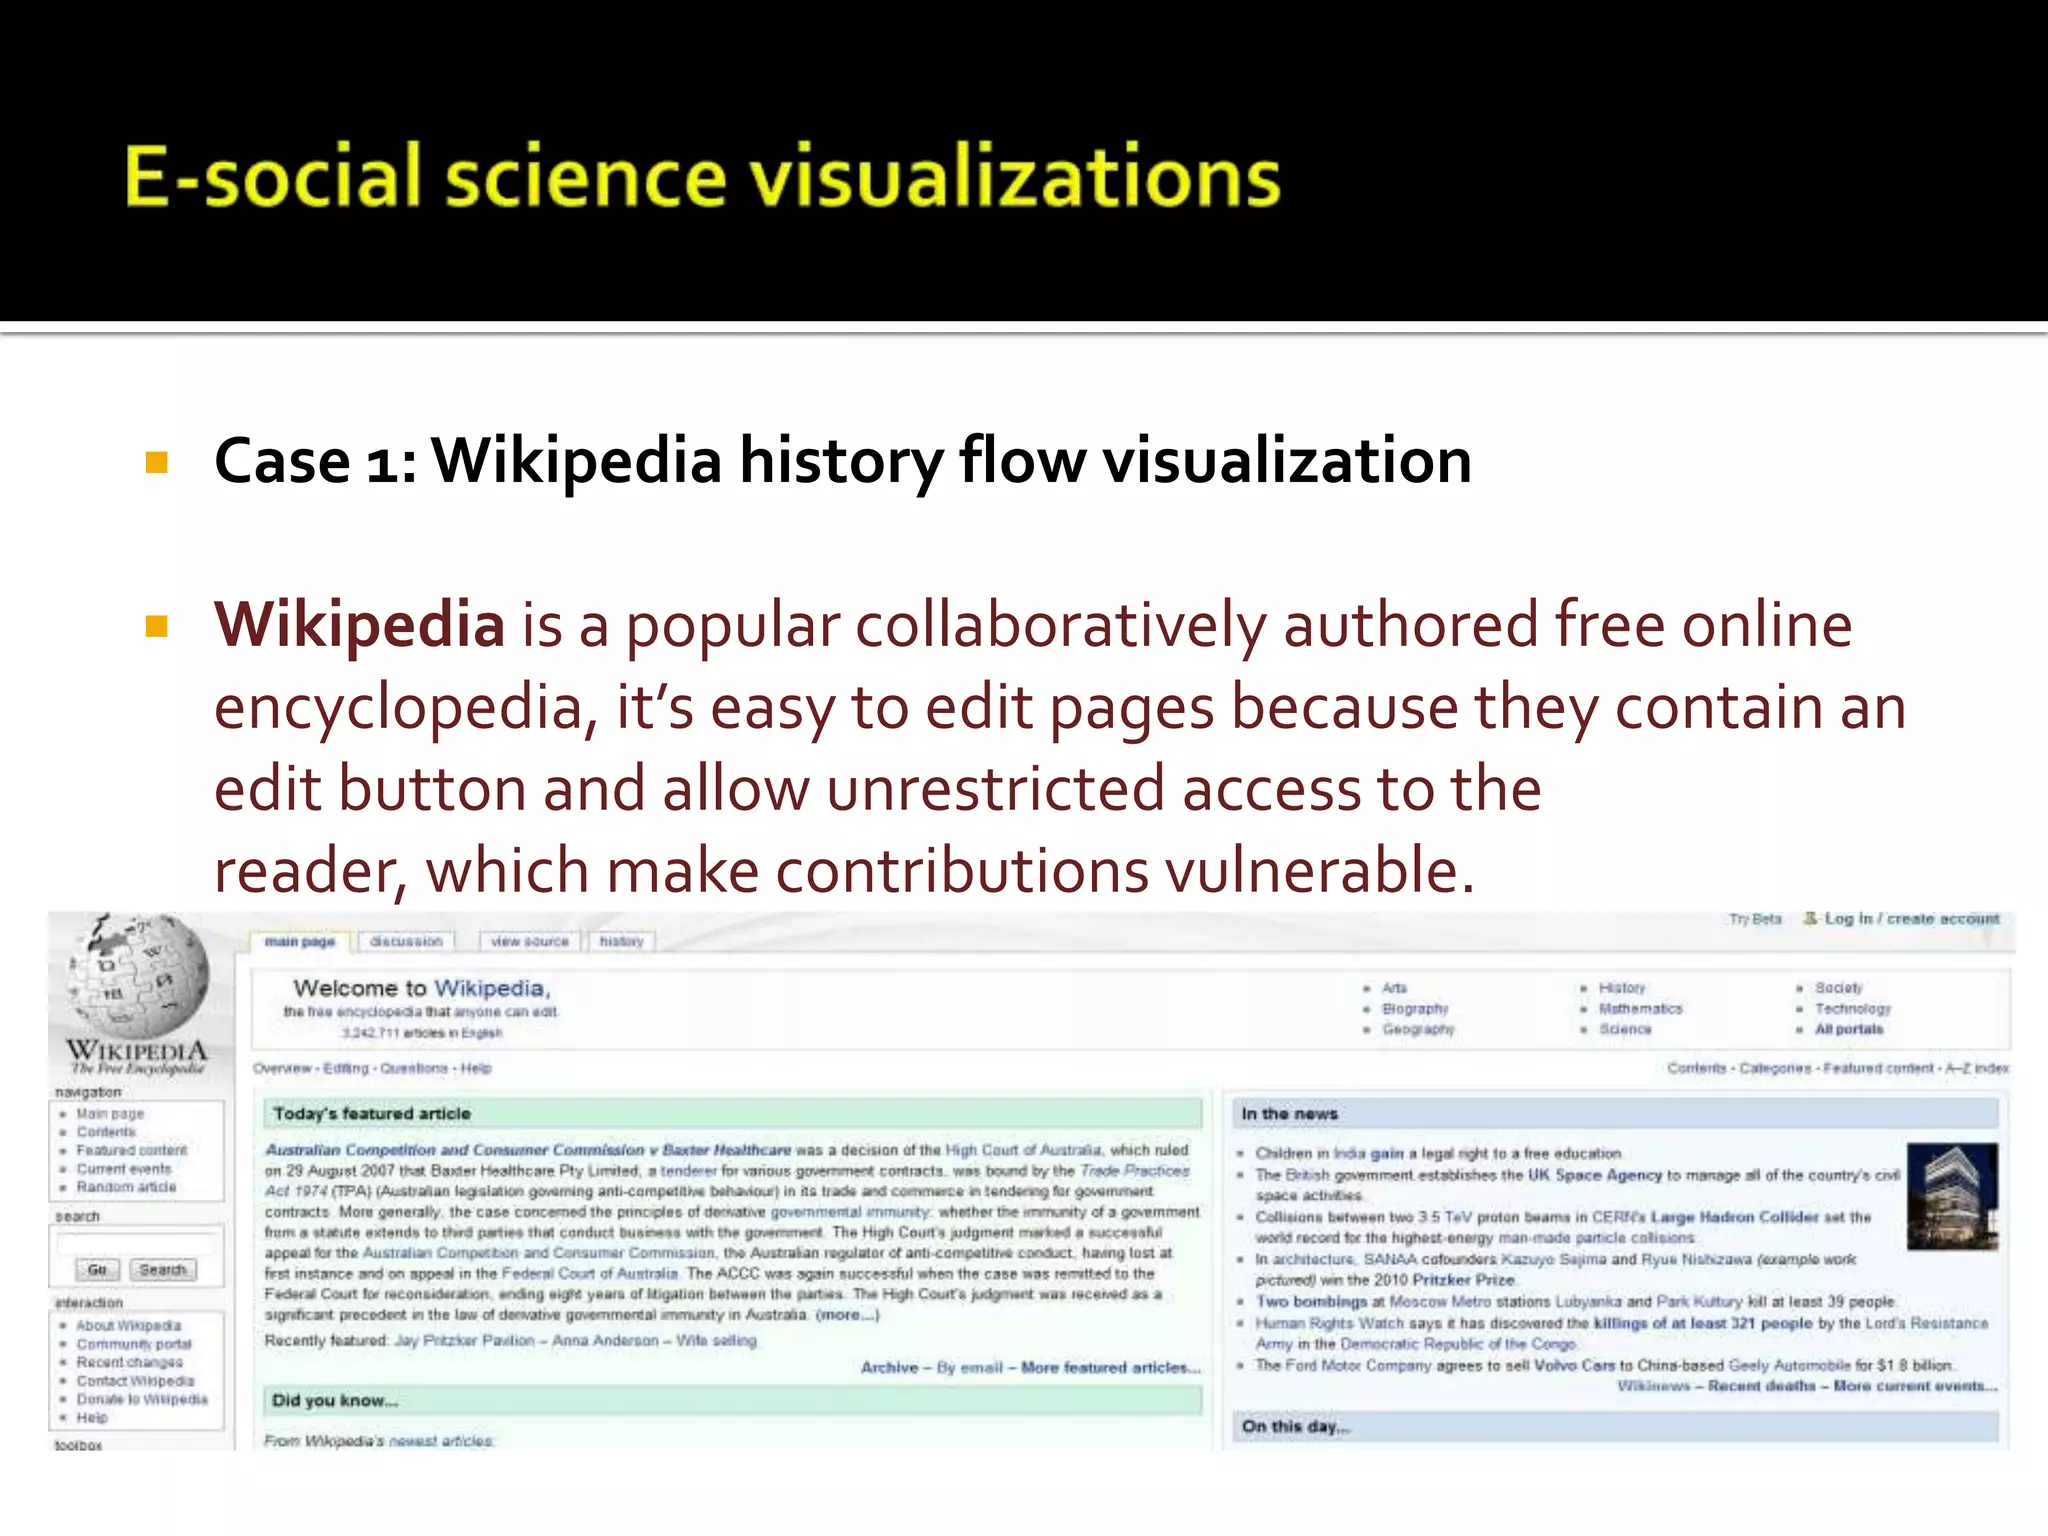Select the history tab
This screenshot has height=1536, width=2048.
(621, 941)
